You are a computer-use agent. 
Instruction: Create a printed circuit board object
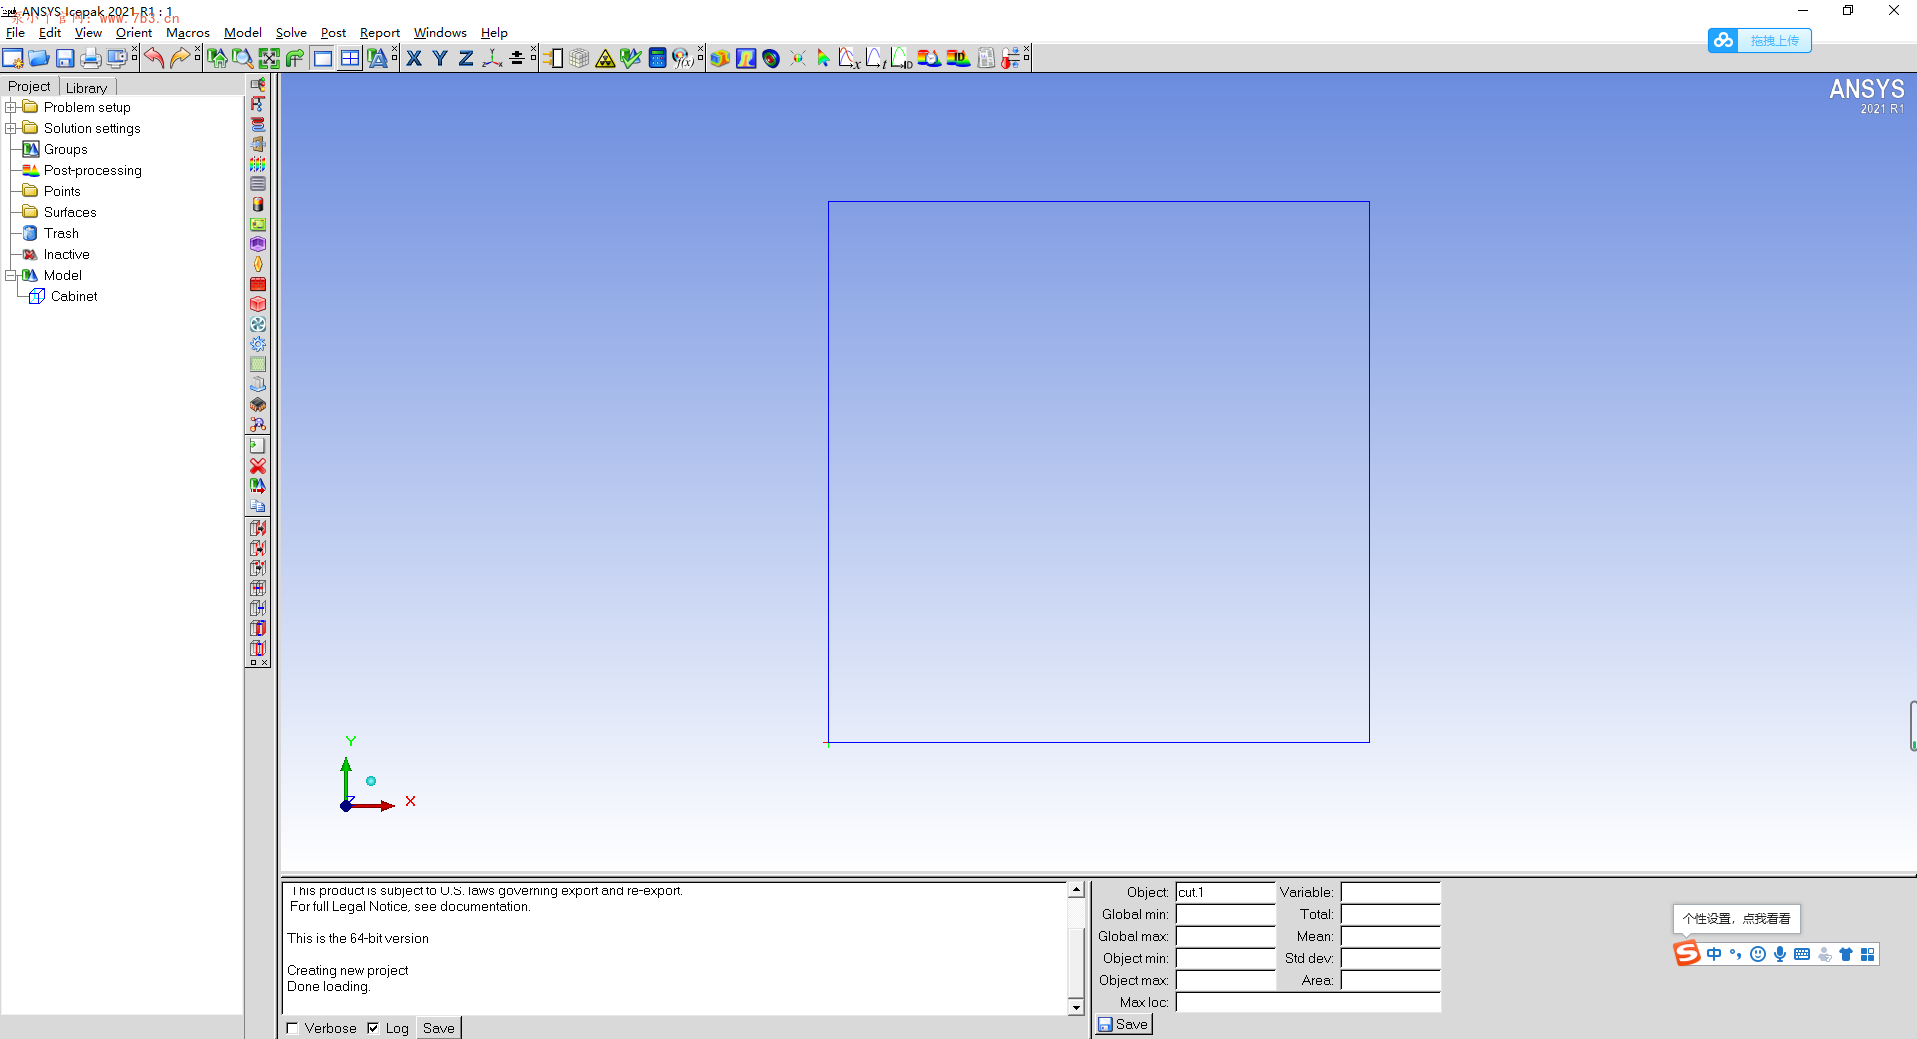[258, 225]
